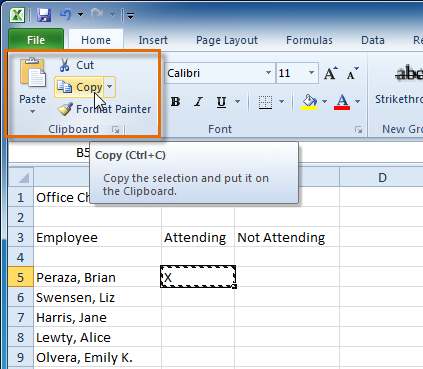This screenshot has height=369, width=423.
Task: Open Fill Color palette arrow
Action: pyautogui.click(x=324, y=101)
